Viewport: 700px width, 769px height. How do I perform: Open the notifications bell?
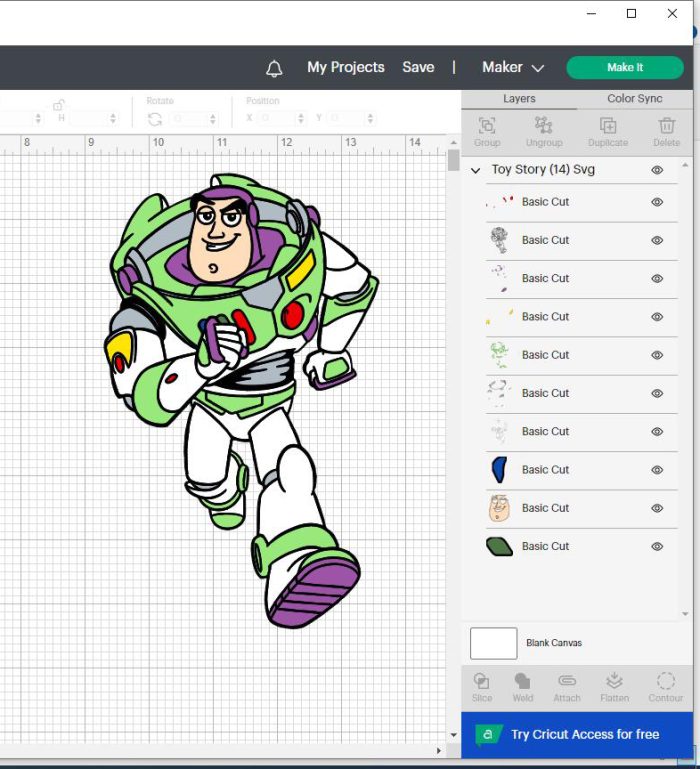[274, 68]
